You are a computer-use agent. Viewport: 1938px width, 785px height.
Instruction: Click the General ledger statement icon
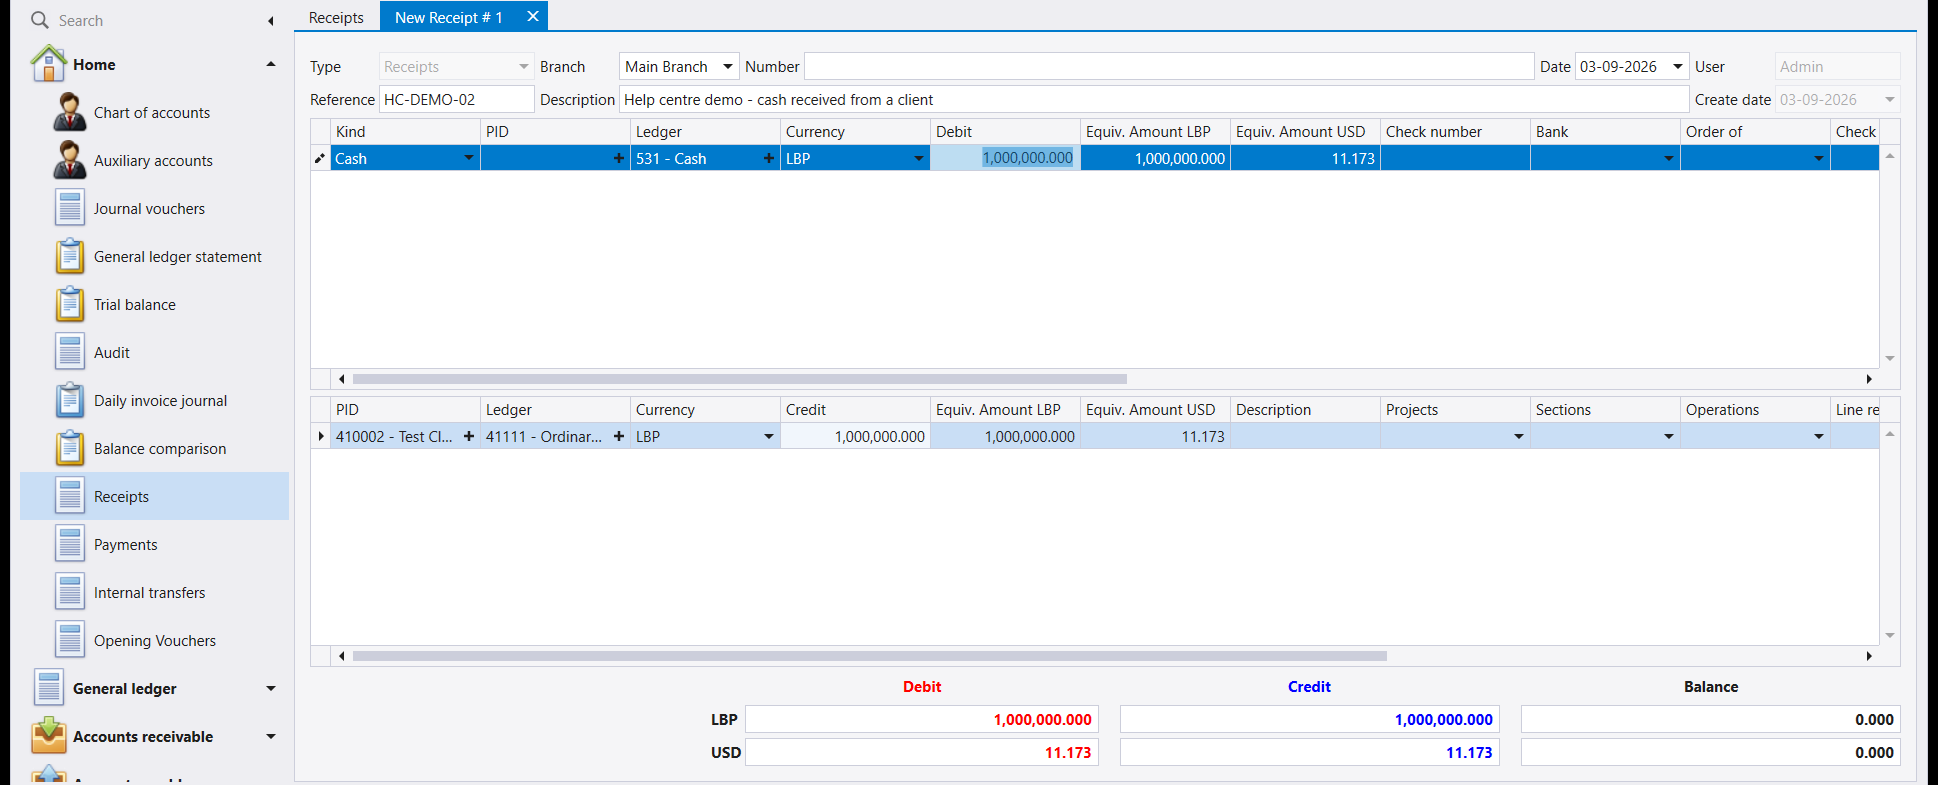point(70,256)
